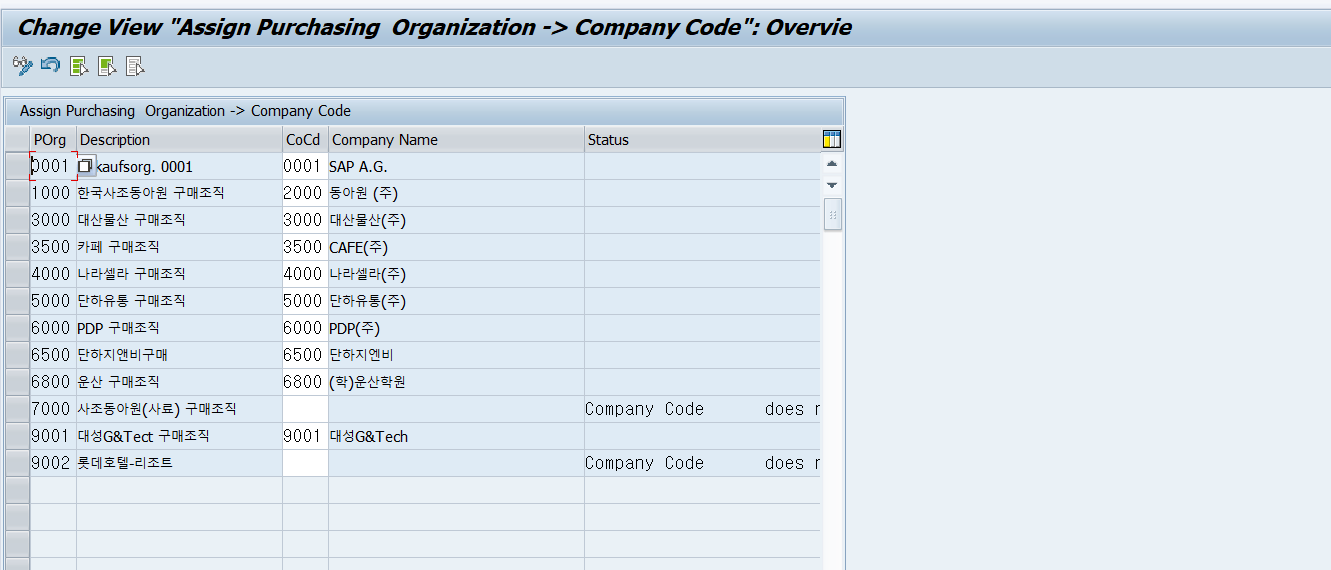Screen dimensions: 1331x570
Task: Click the CoCd field containing 2000
Action: pos(305,193)
